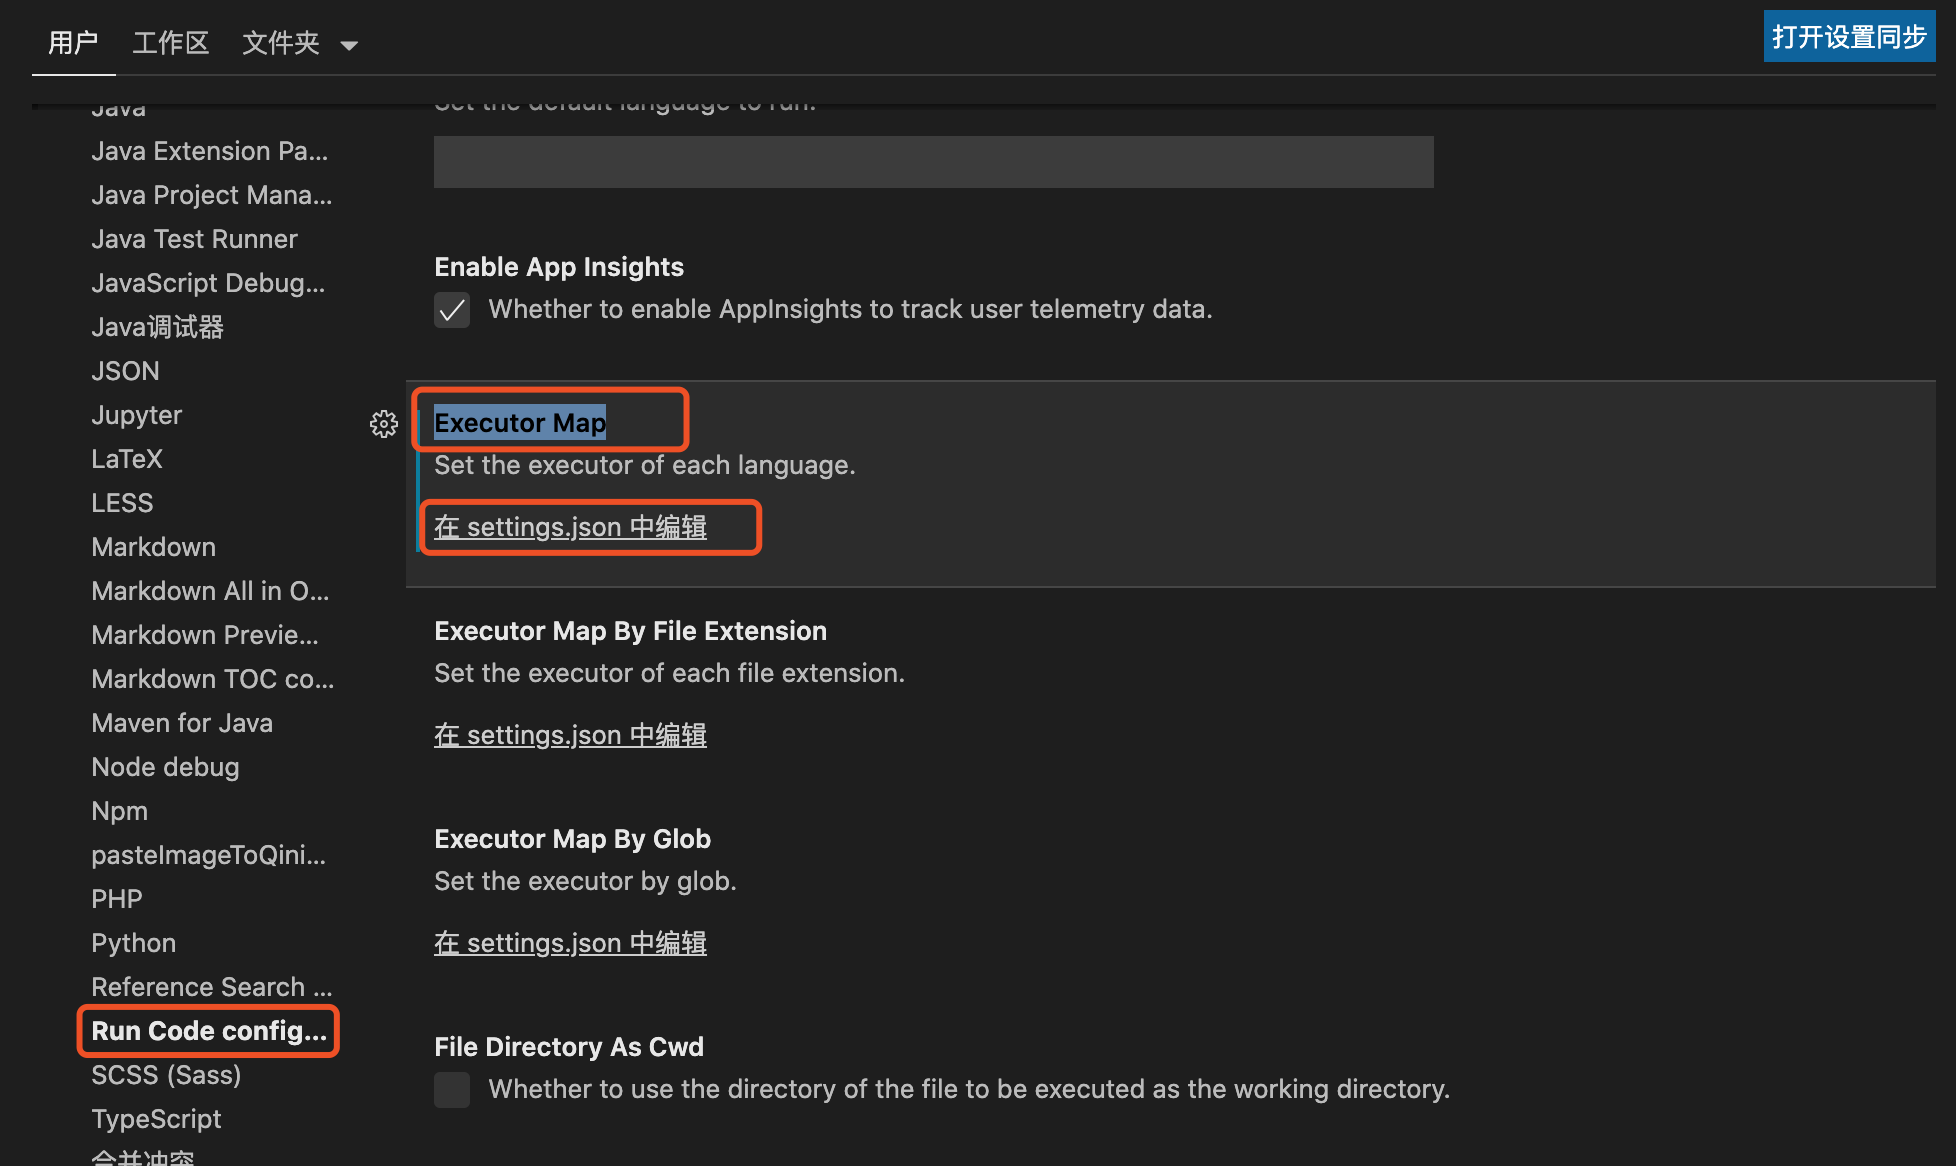Click 在 settings.json 中编辑 for Executor Map By File Extension
This screenshot has height=1166, width=1956.
569,734
